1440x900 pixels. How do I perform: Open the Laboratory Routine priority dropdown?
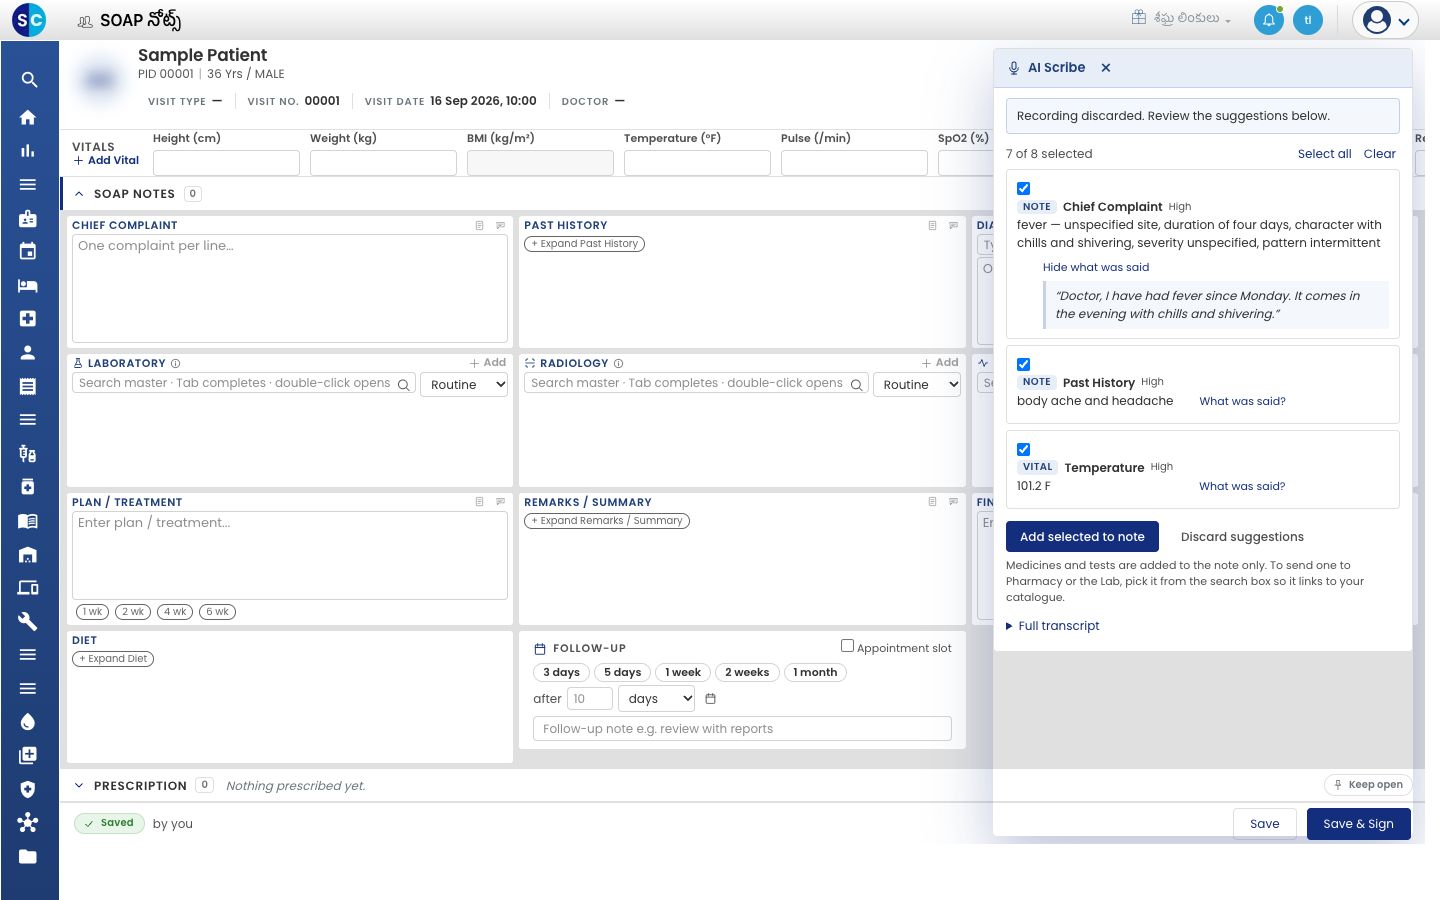pyautogui.click(x=464, y=385)
